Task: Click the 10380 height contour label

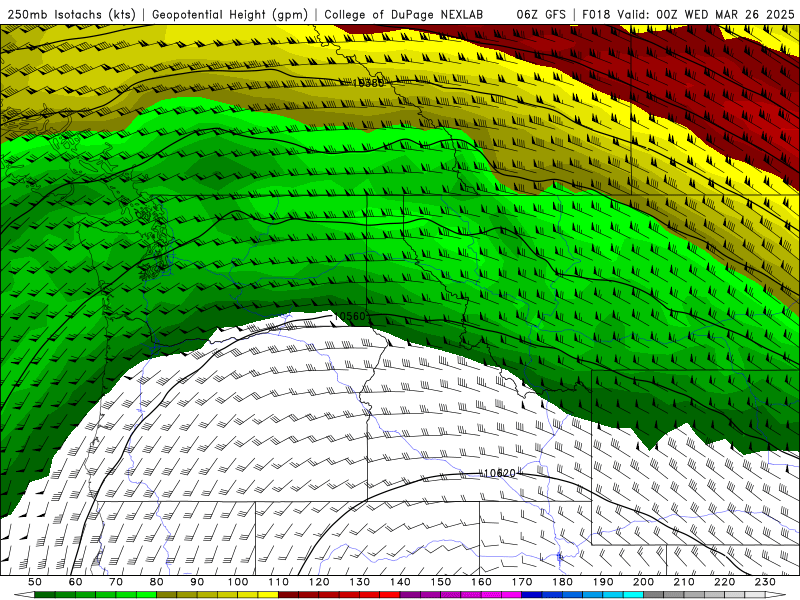Action: click(x=368, y=82)
